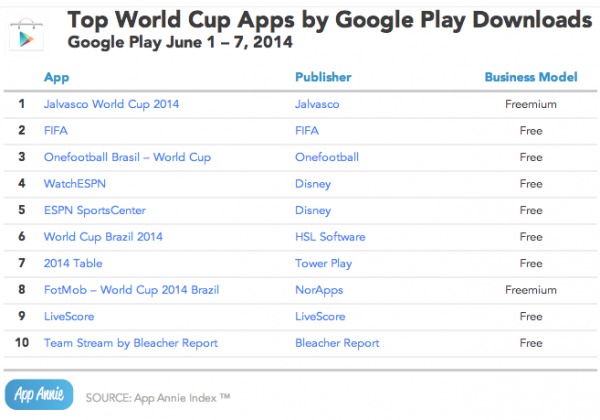Open Jalvasco World Cup 2014 app link
This screenshot has height=420, width=600.
[111, 104]
